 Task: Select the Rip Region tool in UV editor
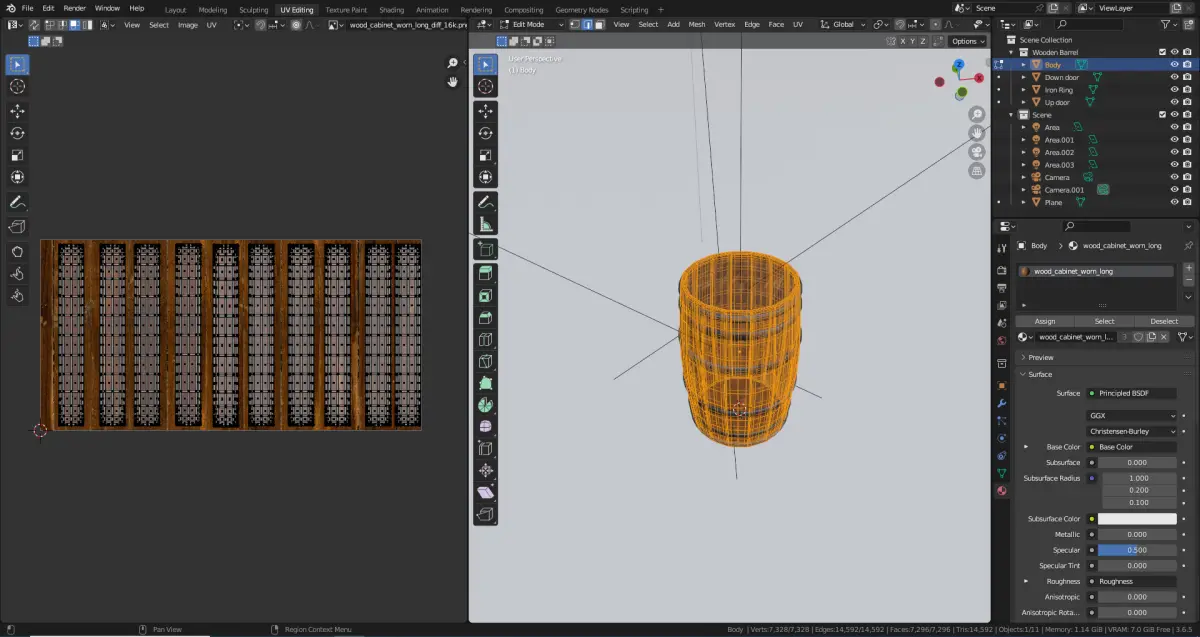(x=17, y=226)
